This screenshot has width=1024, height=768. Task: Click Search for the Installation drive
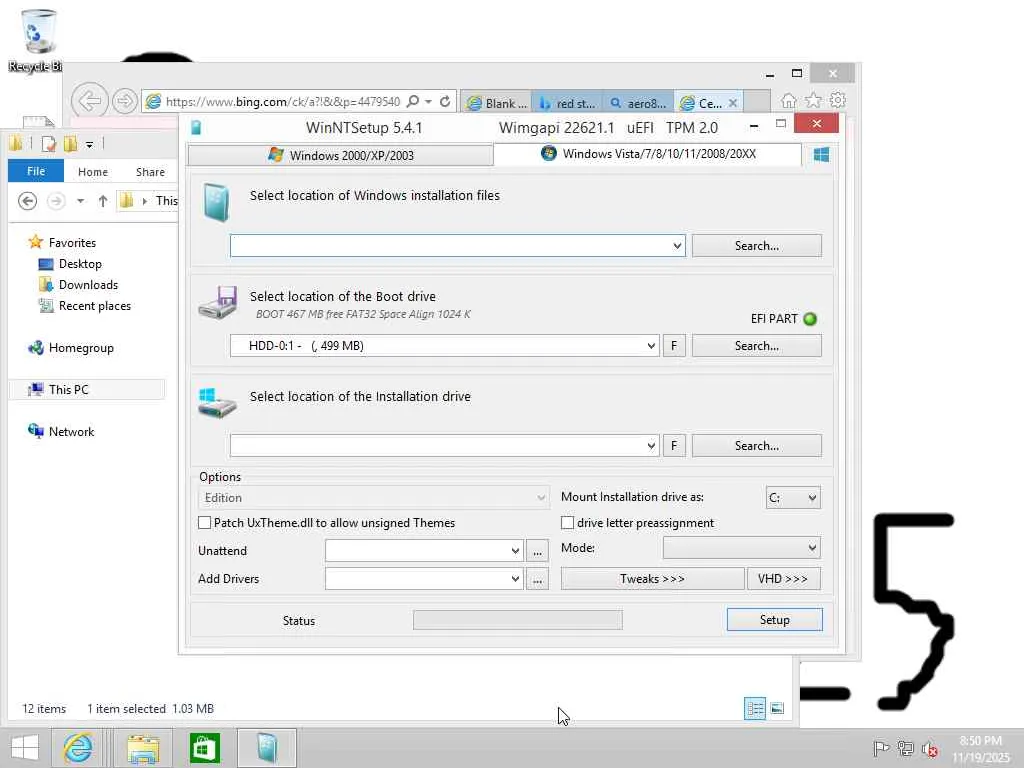pos(757,445)
